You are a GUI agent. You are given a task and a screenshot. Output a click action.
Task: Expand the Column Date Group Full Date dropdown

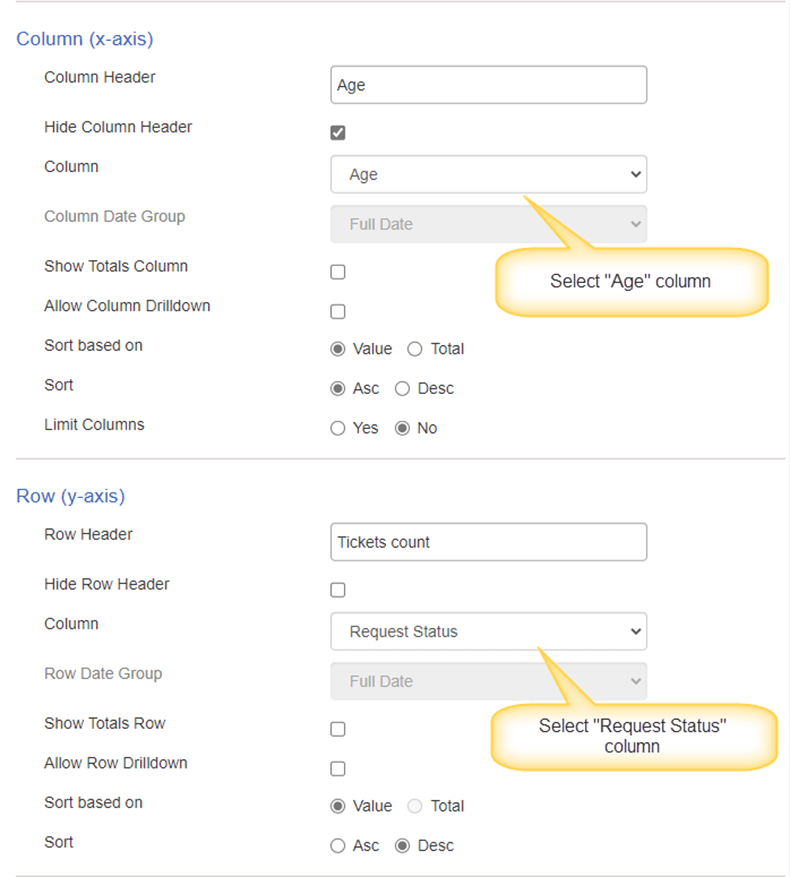pos(488,224)
